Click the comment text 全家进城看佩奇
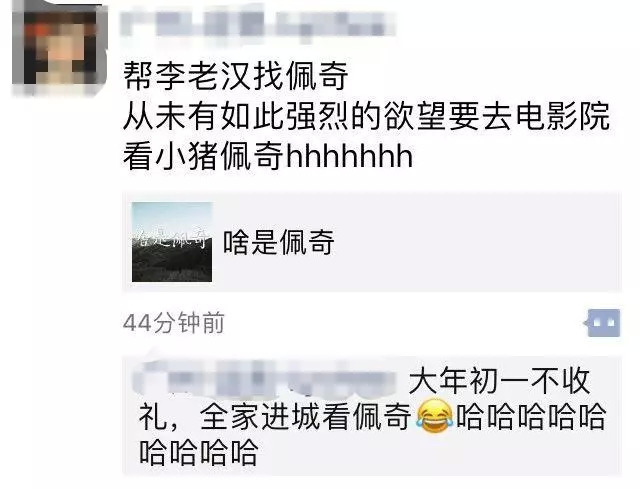This screenshot has width=640, height=489. coord(306,417)
